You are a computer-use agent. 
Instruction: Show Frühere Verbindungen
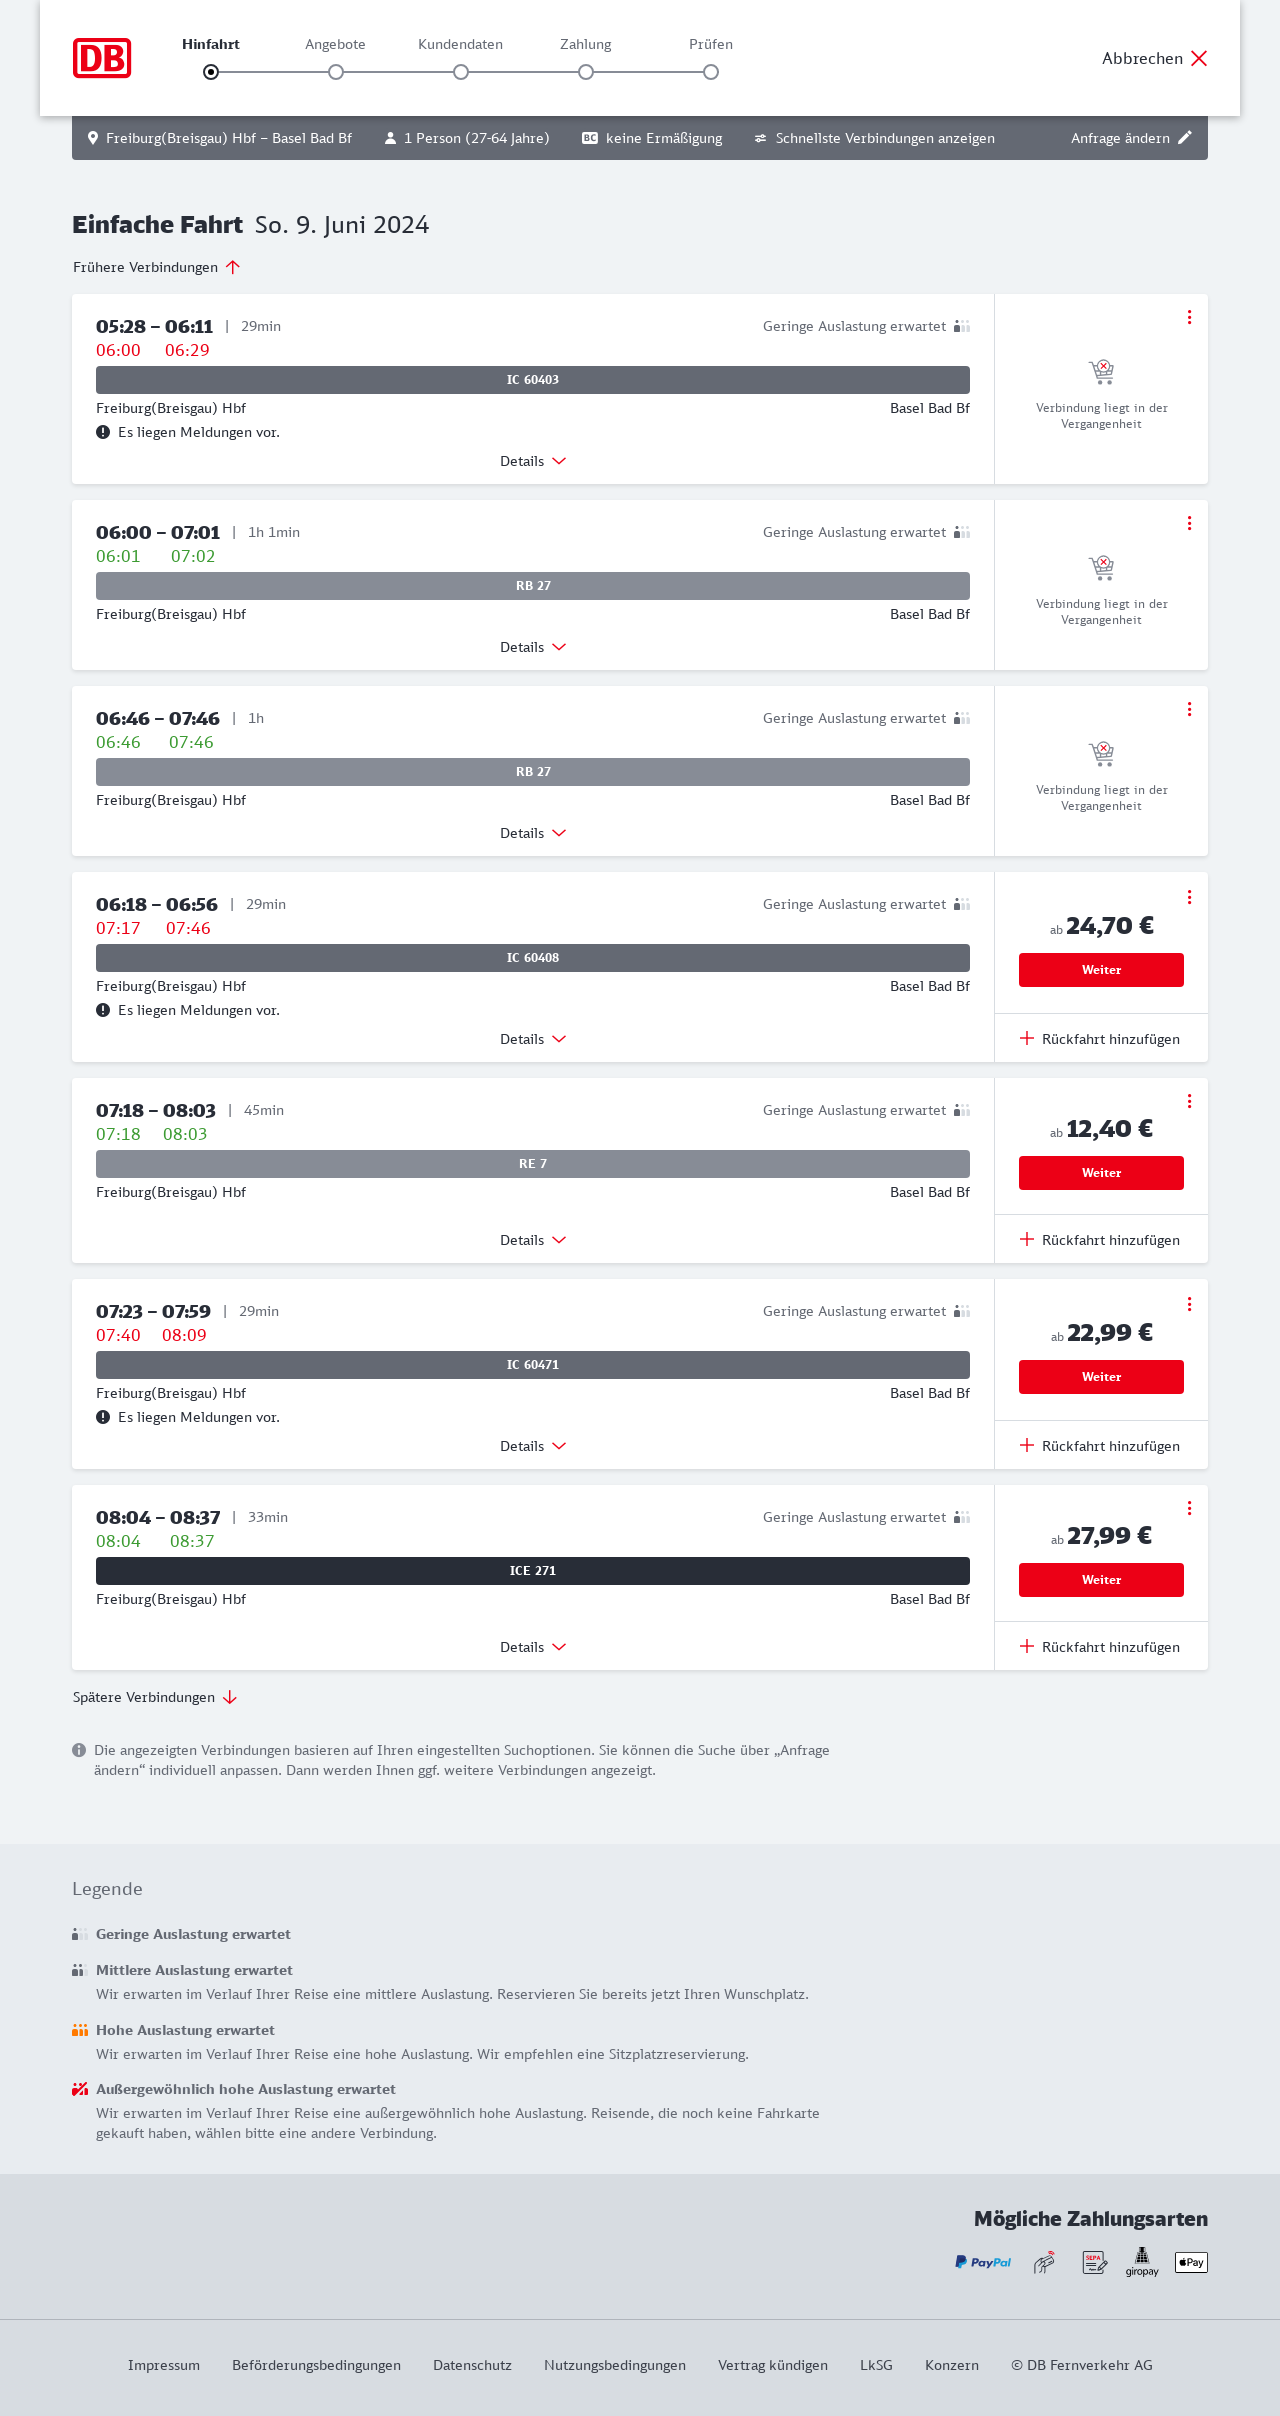pos(157,267)
